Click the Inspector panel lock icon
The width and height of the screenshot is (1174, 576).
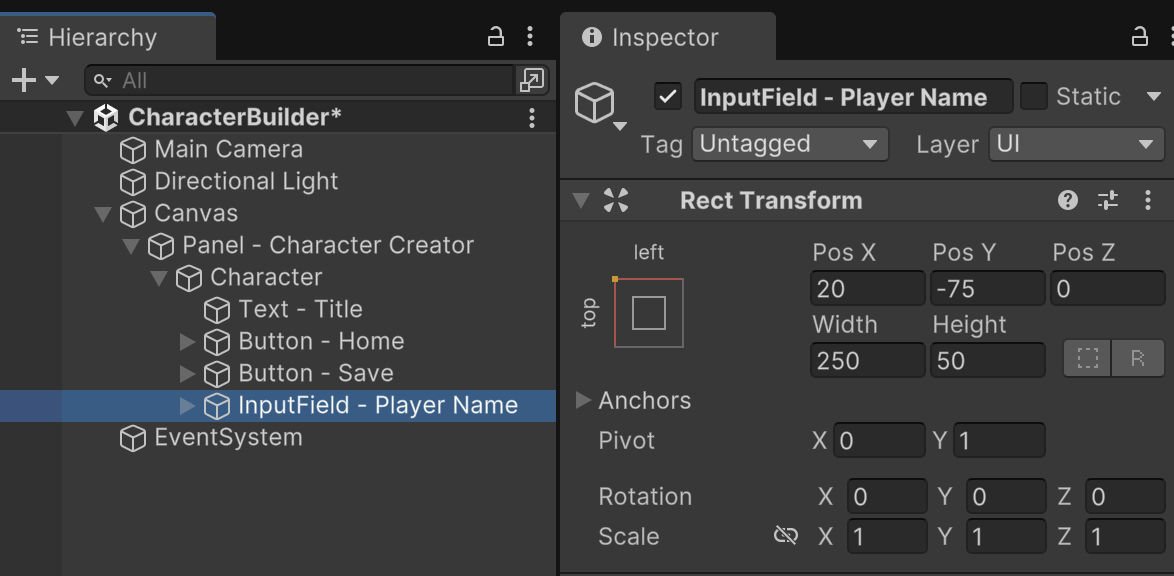1139,38
